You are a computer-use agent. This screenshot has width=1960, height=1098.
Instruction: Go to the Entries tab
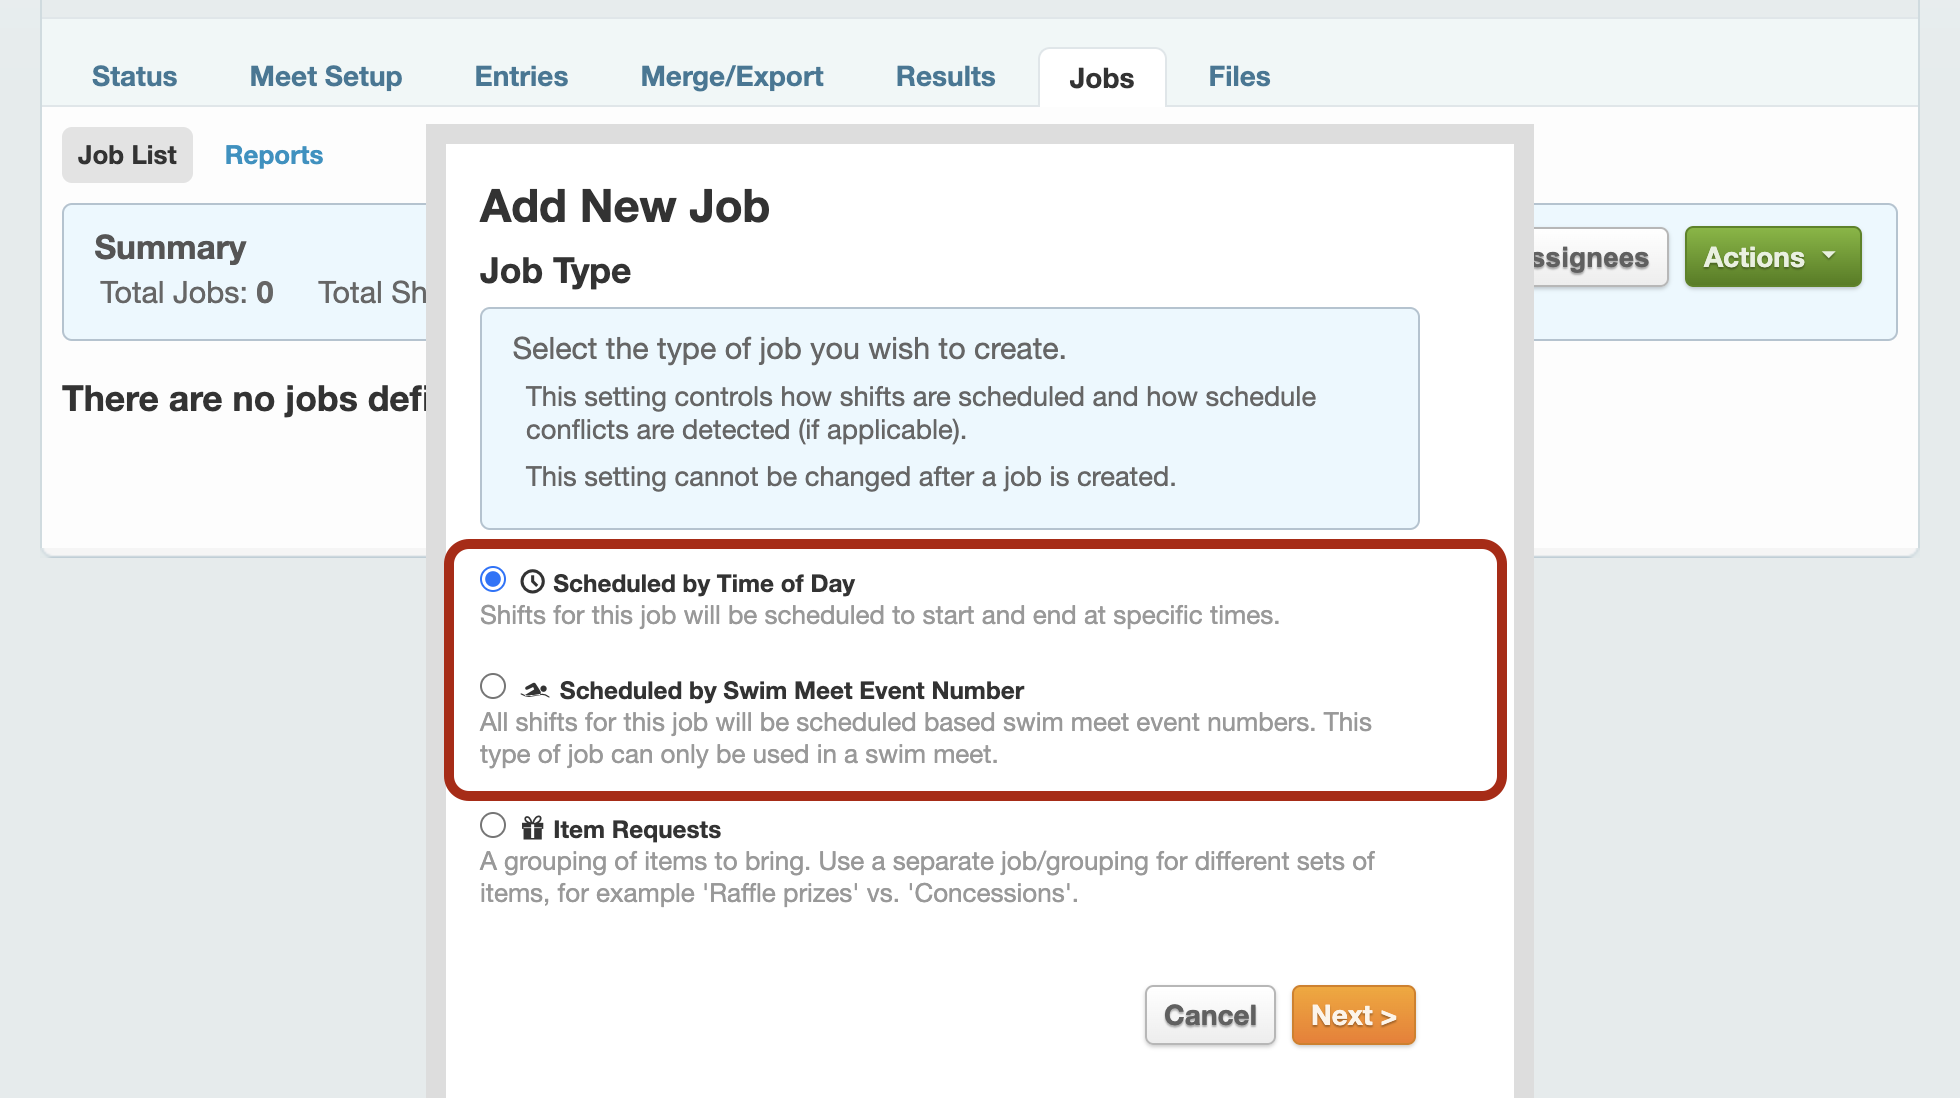pos(521,76)
